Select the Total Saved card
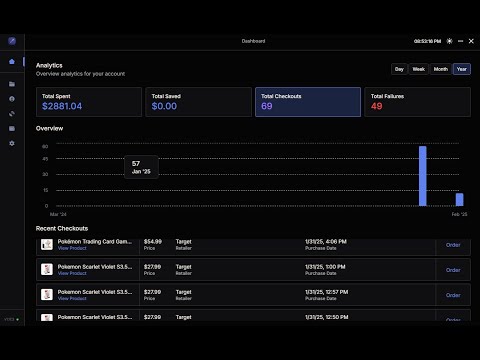Screen dimensions: 480x360 click(x=199, y=102)
